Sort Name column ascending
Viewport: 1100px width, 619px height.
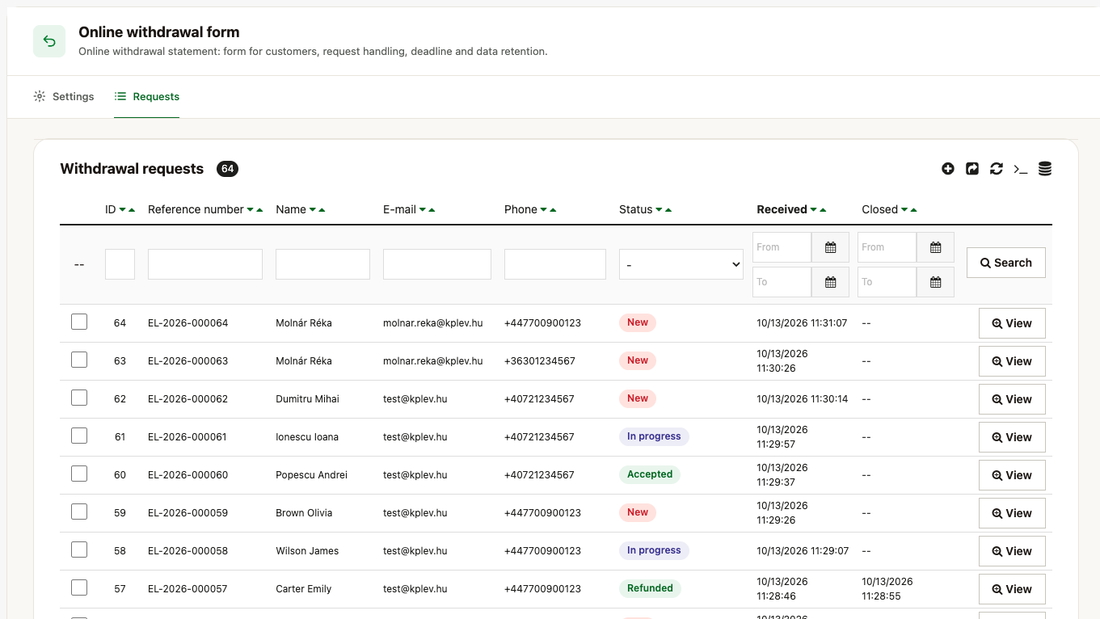(322, 210)
